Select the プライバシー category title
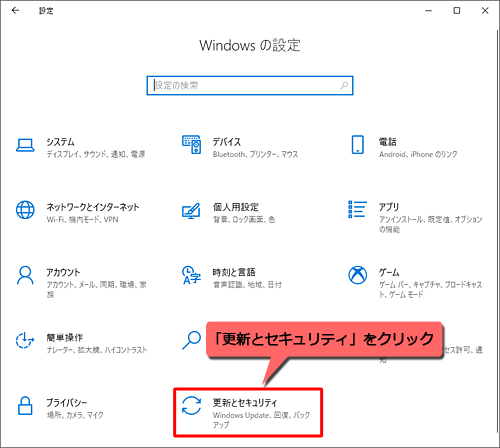This screenshot has height=448, width=500. point(67,403)
